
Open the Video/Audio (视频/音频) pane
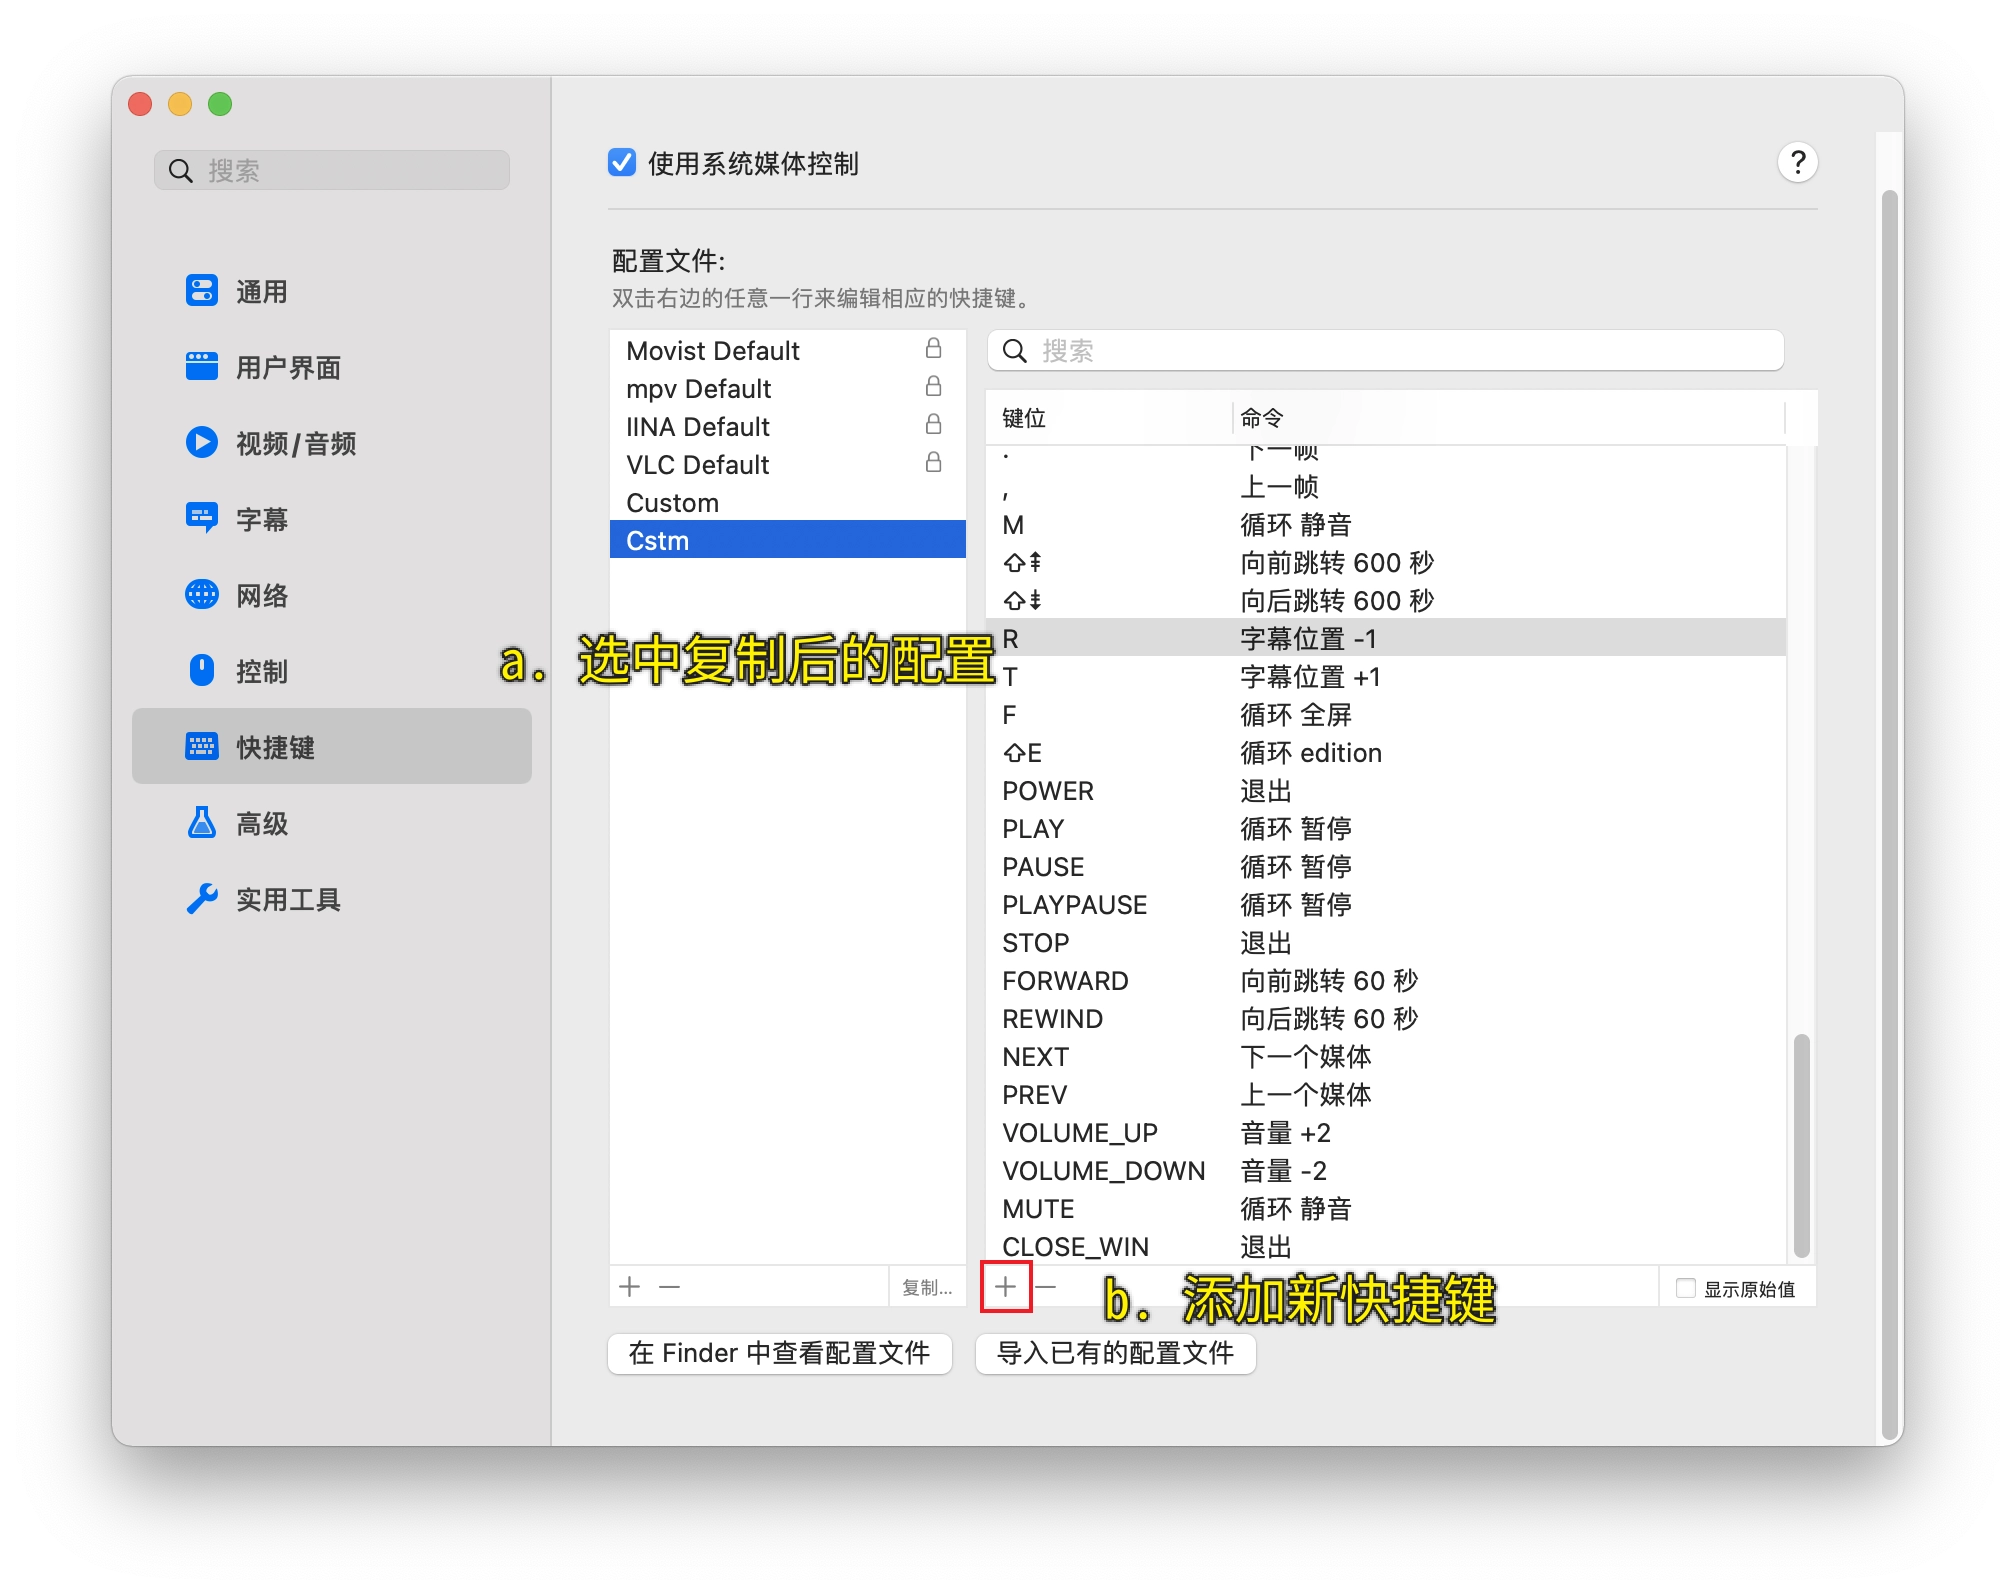pyautogui.click(x=295, y=443)
